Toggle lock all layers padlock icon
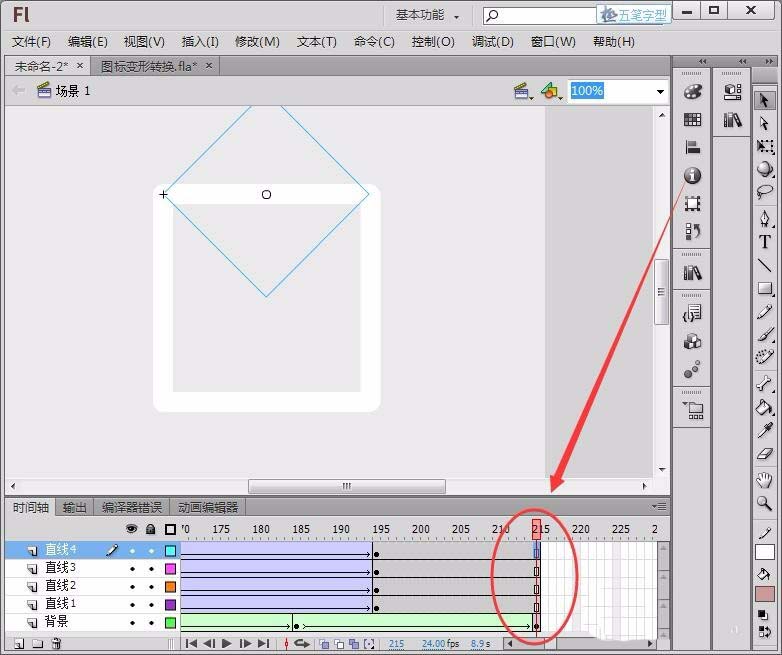The height and width of the screenshot is (655, 782). (x=151, y=529)
